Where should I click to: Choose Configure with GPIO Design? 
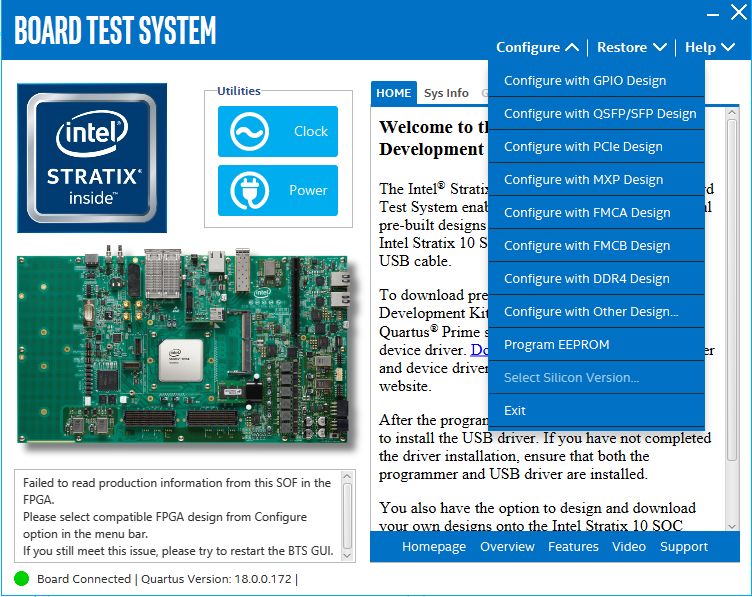[596, 81]
